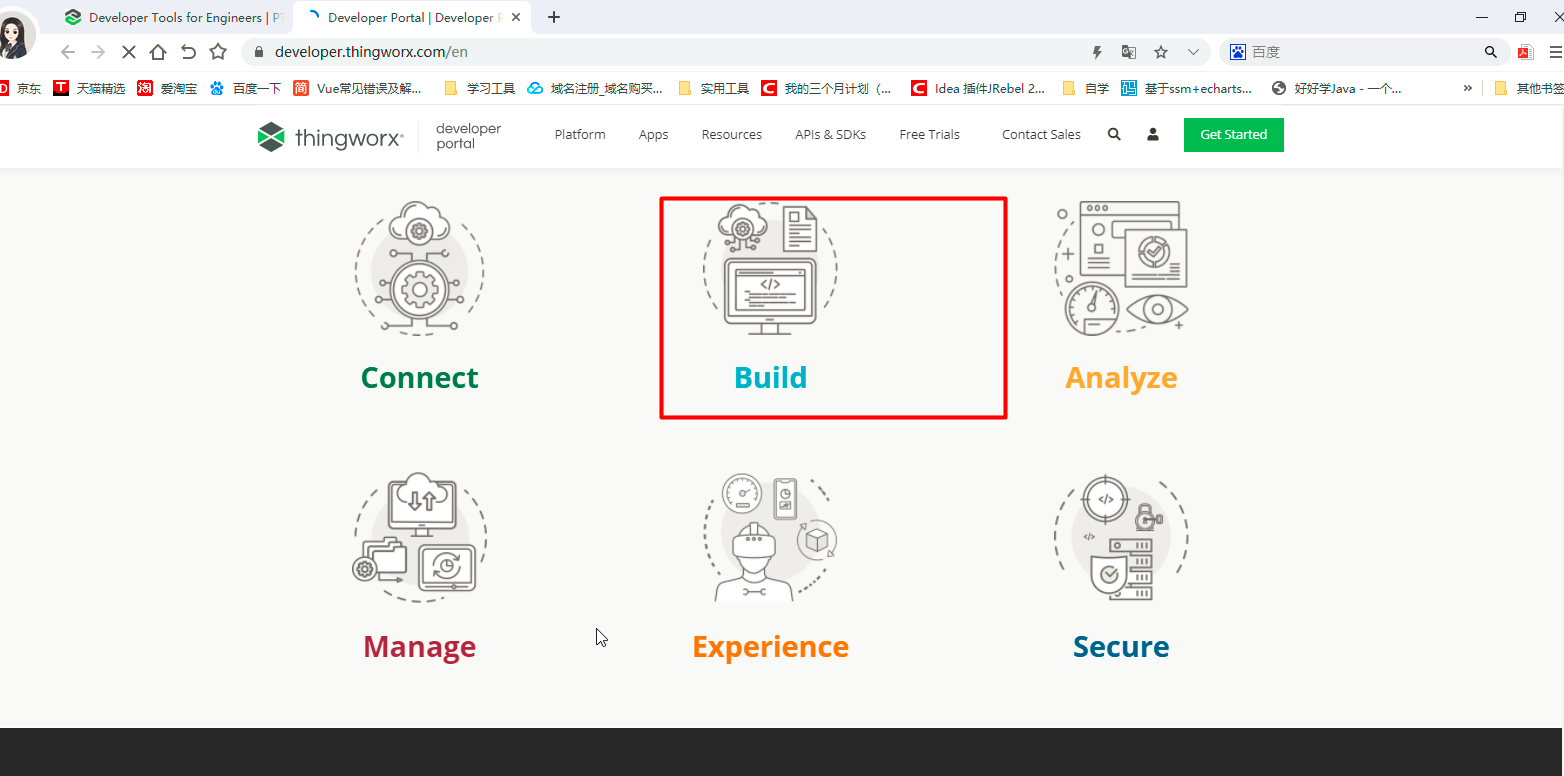Open the site search magnifier in navbar
This screenshot has height=776, width=1564.
(1114, 134)
